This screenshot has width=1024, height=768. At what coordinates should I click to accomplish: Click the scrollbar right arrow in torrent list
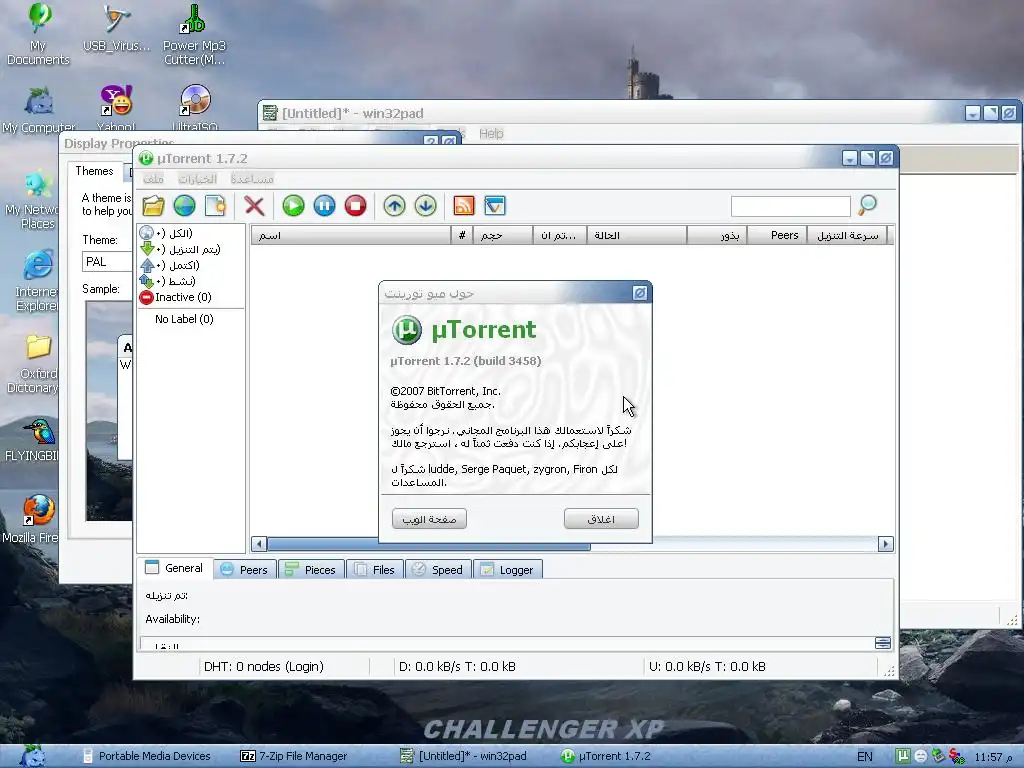coord(886,544)
